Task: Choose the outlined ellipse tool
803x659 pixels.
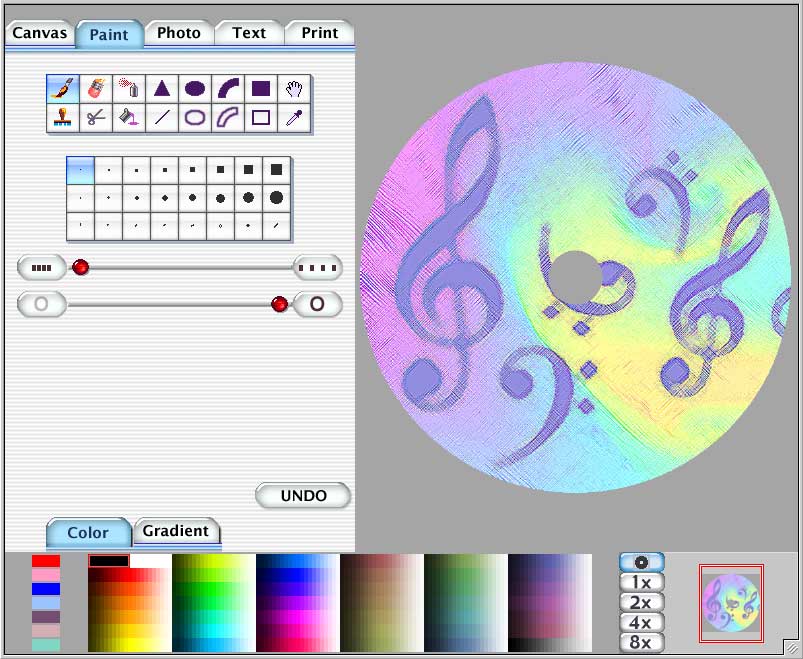Action: coord(195,118)
